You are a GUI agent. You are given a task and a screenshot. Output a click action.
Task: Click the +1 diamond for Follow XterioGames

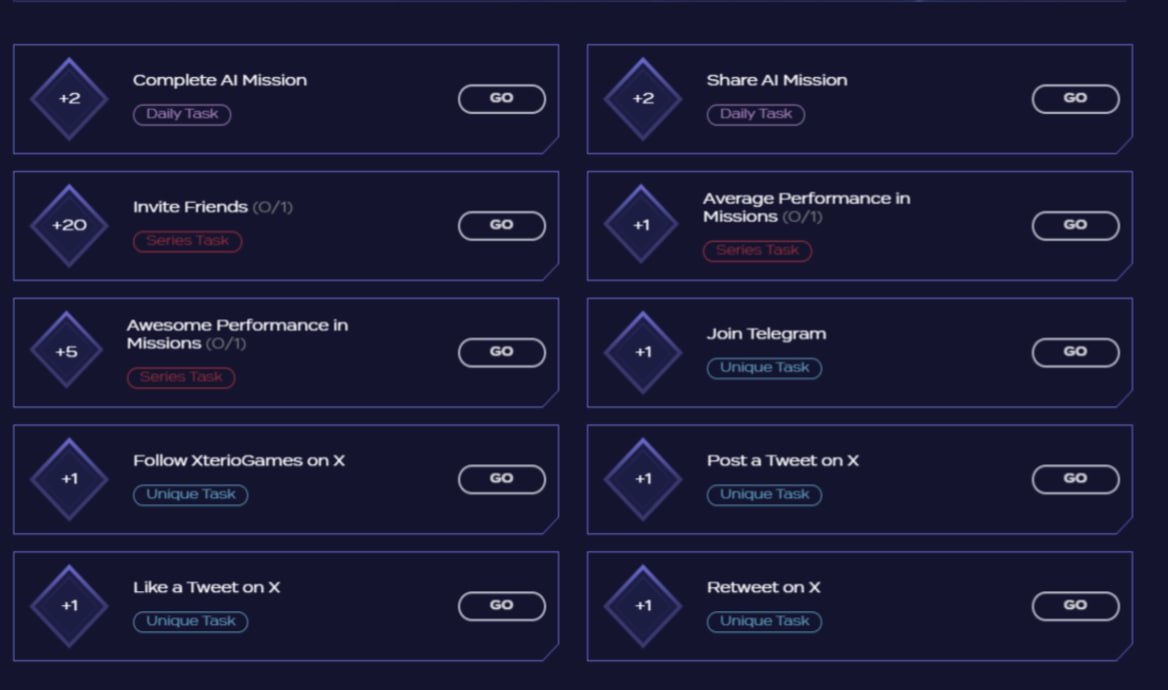pos(69,478)
